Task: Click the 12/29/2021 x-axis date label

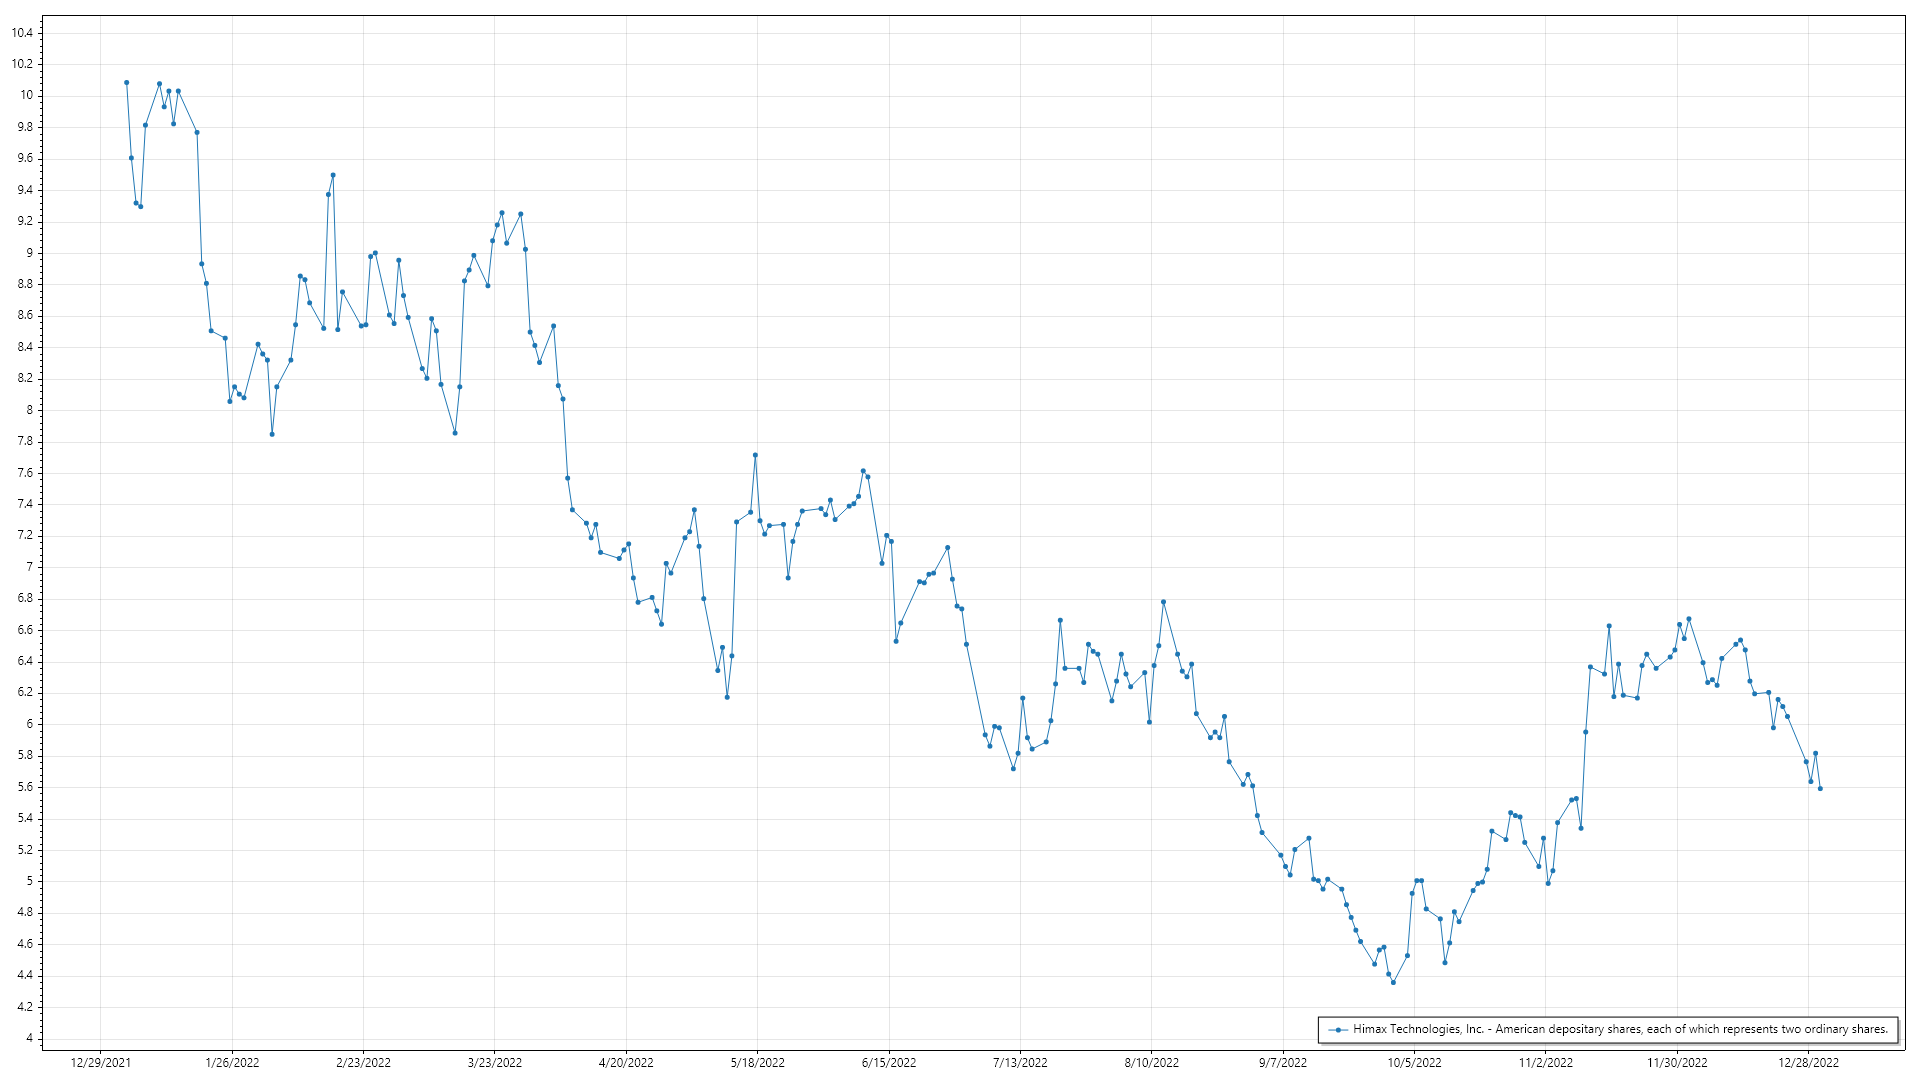Action: (x=100, y=1063)
